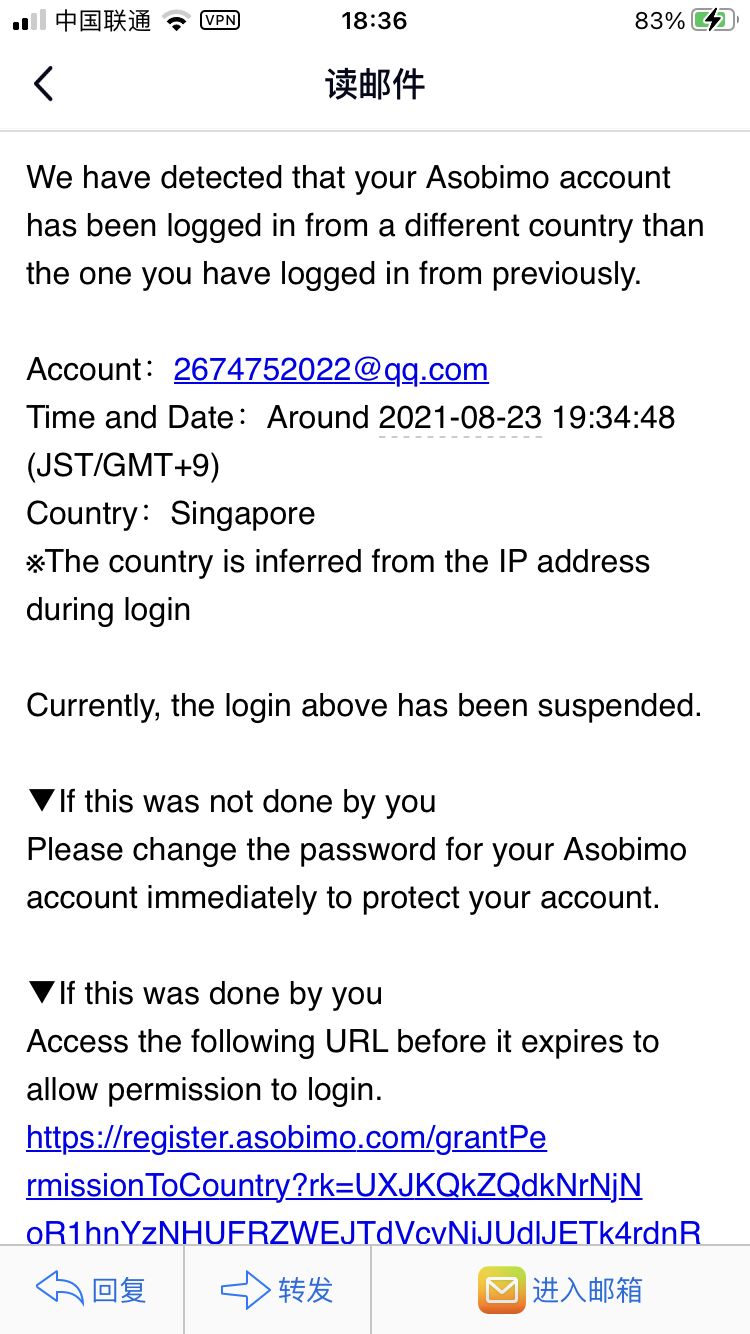Tap the reply arrow icon
This screenshot has height=1334, width=750.
click(59, 1289)
